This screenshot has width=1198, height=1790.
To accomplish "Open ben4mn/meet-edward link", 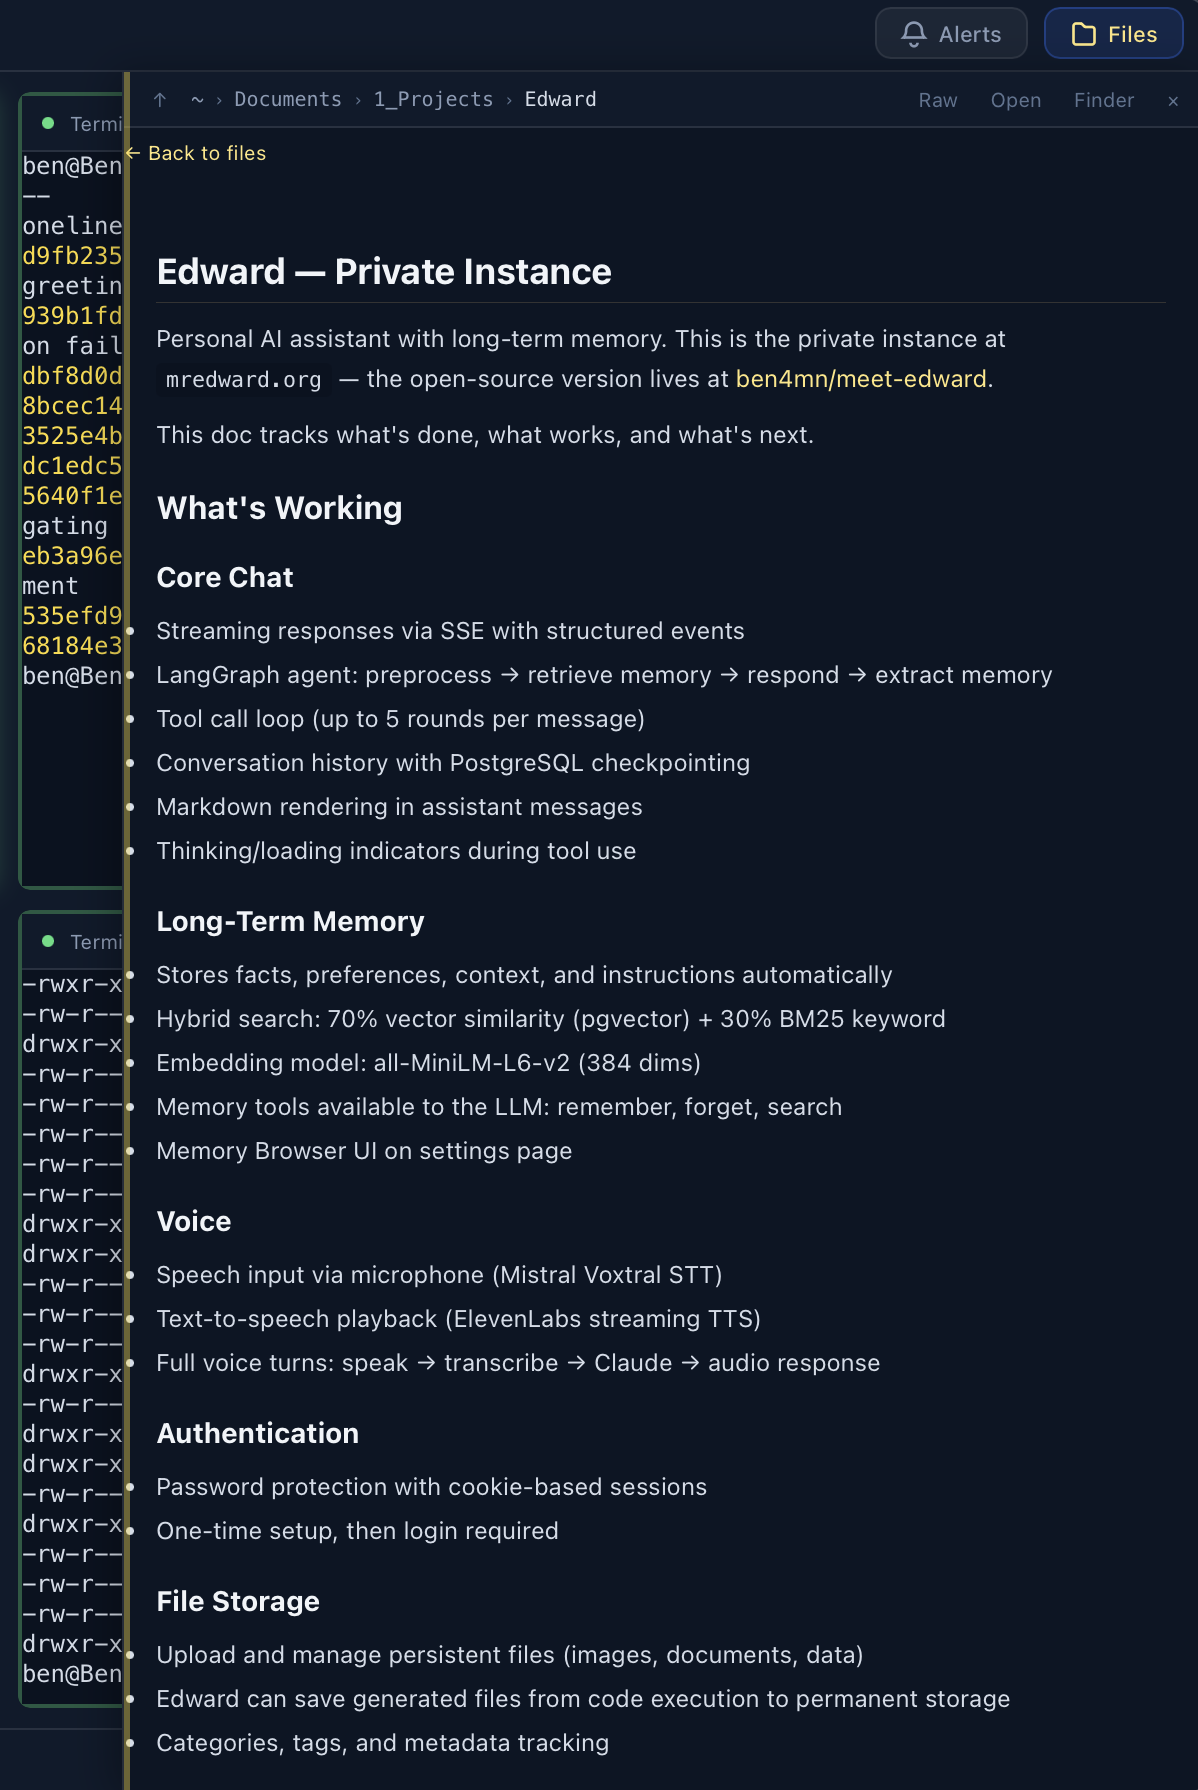I will (861, 379).
